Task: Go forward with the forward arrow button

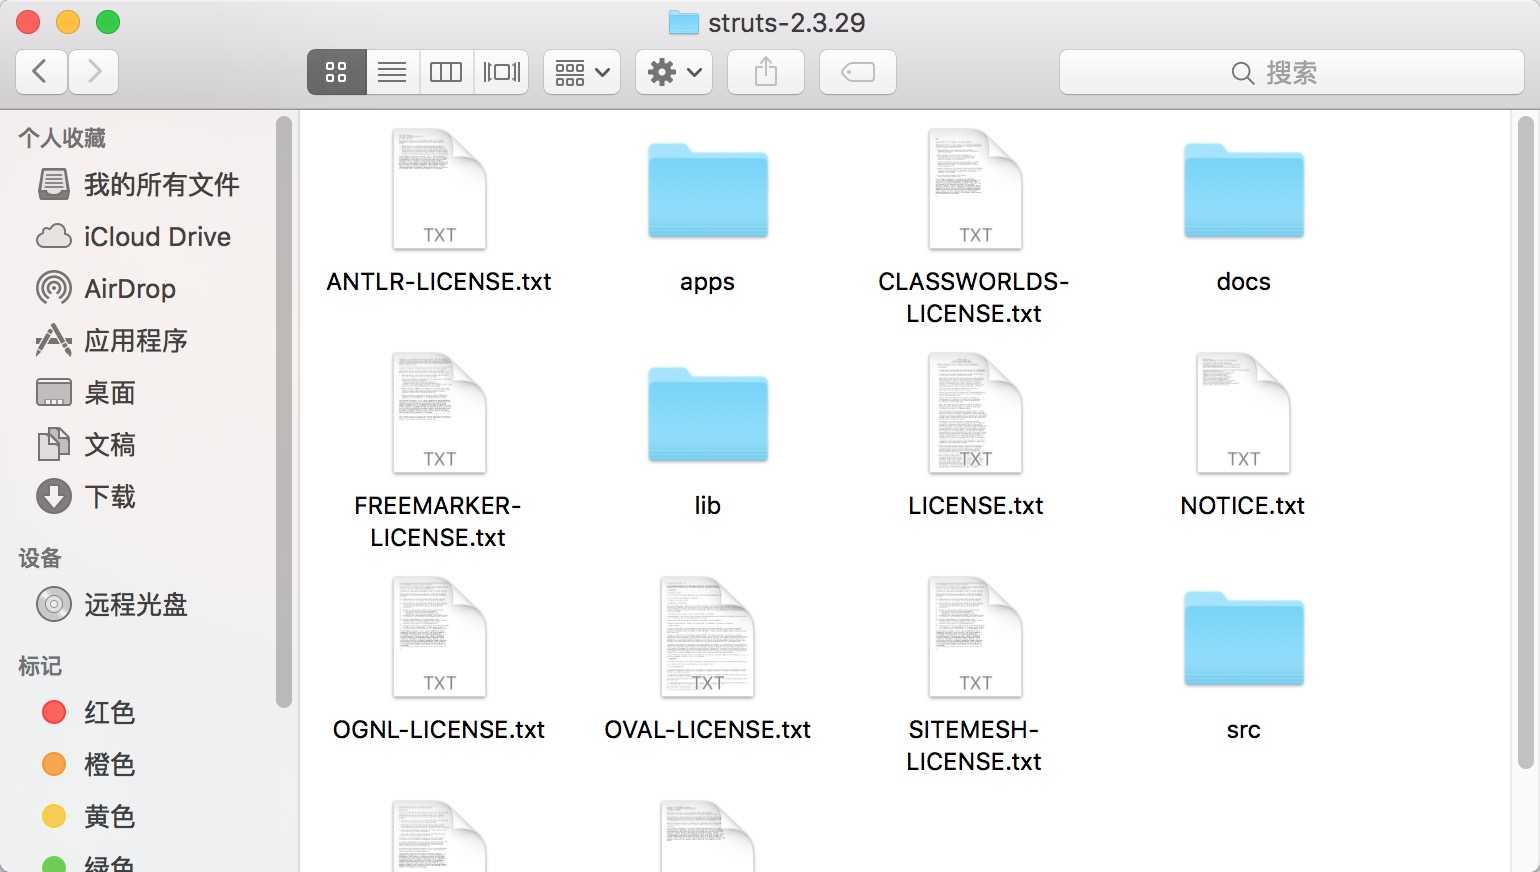Action: tap(94, 72)
